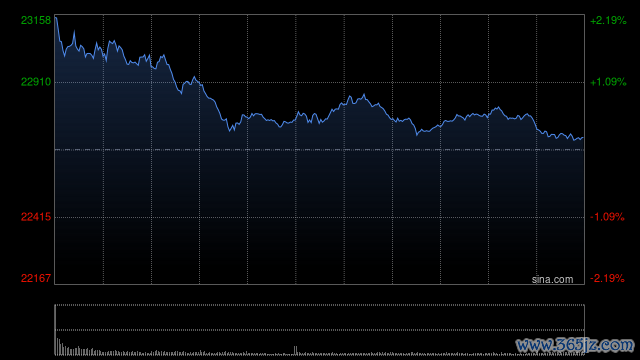Click the midday peak of the price line
This screenshot has width=640, height=360.
(364, 96)
